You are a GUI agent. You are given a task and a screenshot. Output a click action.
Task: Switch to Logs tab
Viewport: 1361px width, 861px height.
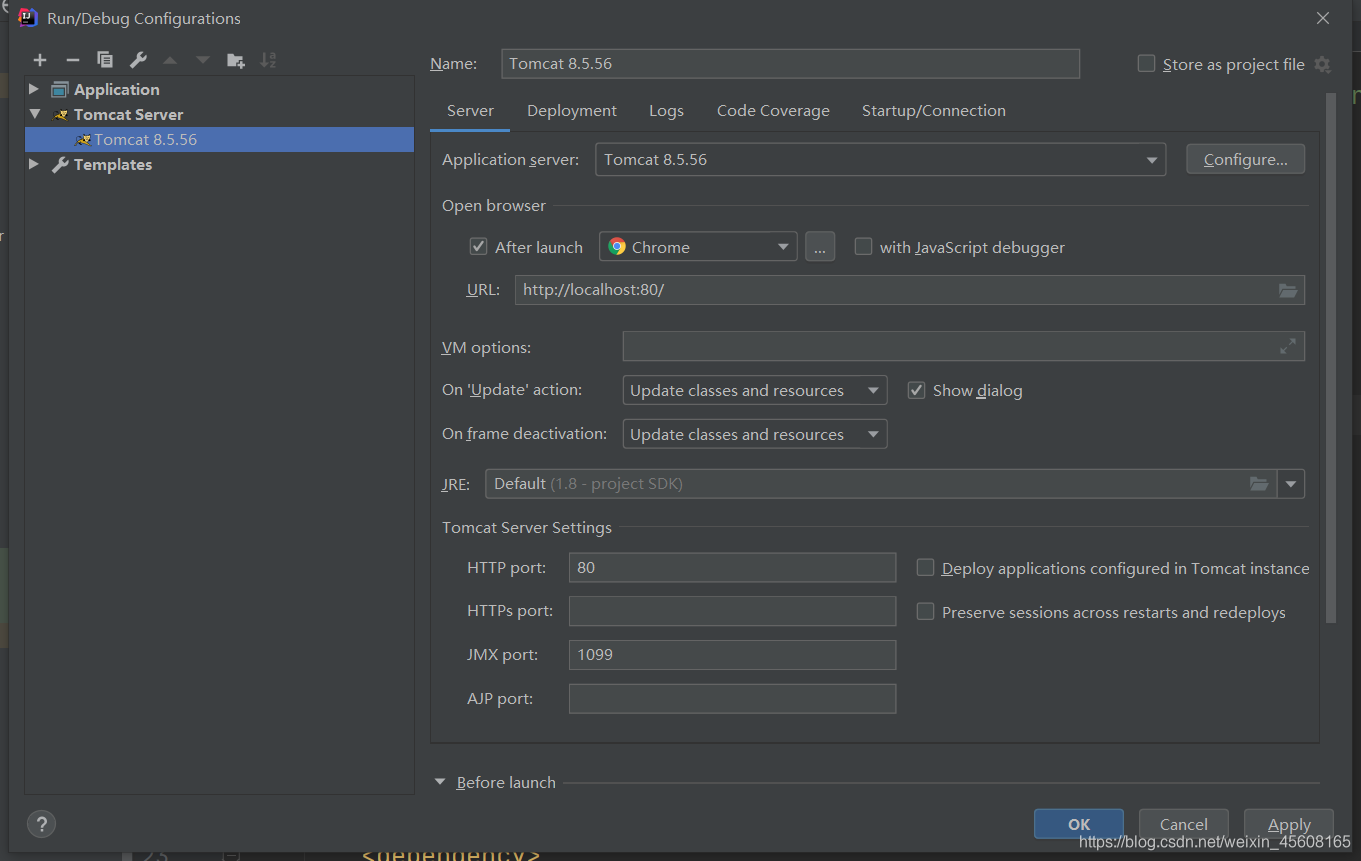[666, 111]
